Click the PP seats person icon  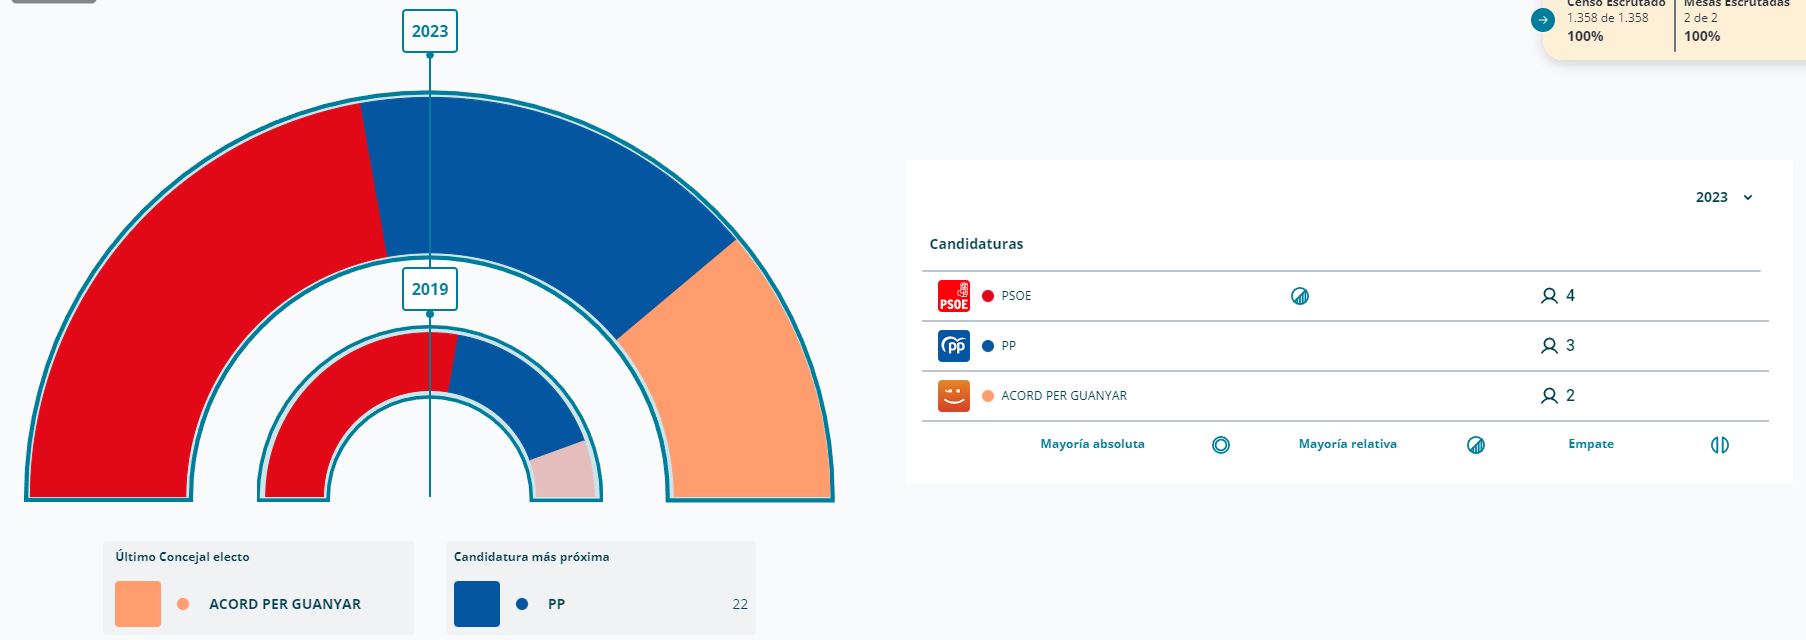pos(1549,346)
